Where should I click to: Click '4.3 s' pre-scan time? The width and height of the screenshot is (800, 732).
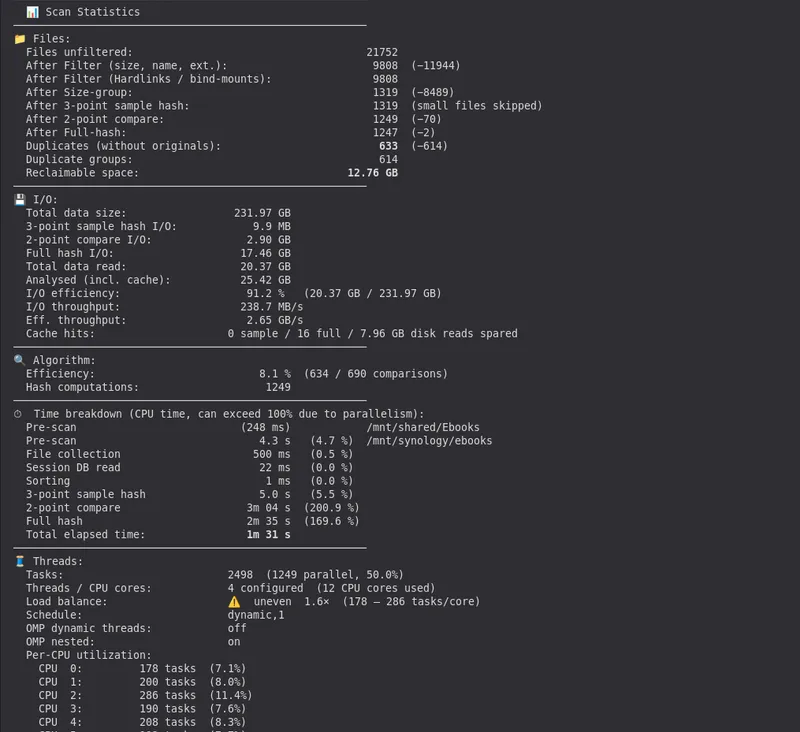[x=274, y=441]
